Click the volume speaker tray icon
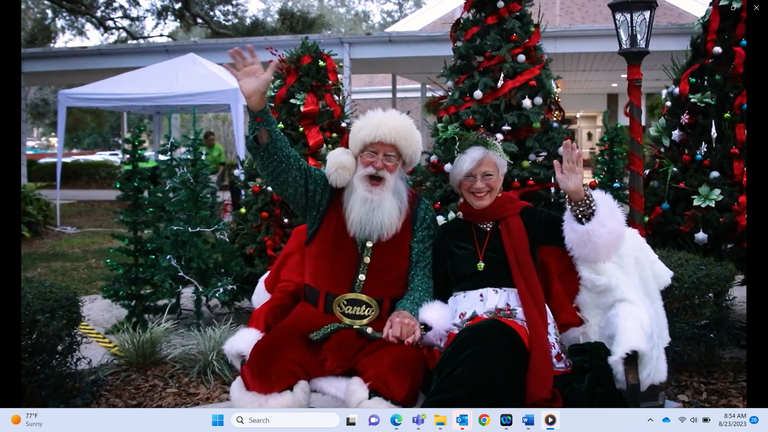 coord(694,420)
